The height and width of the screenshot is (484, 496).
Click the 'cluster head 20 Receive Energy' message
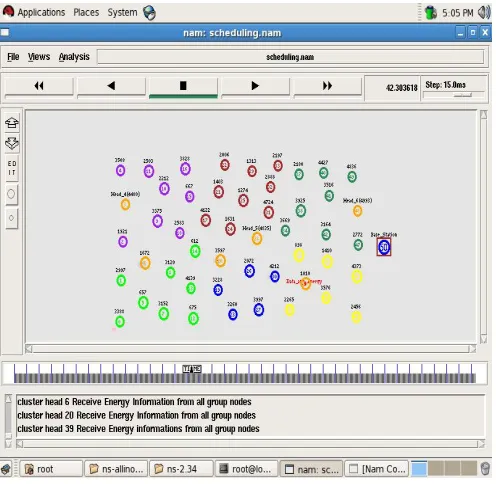(136, 415)
